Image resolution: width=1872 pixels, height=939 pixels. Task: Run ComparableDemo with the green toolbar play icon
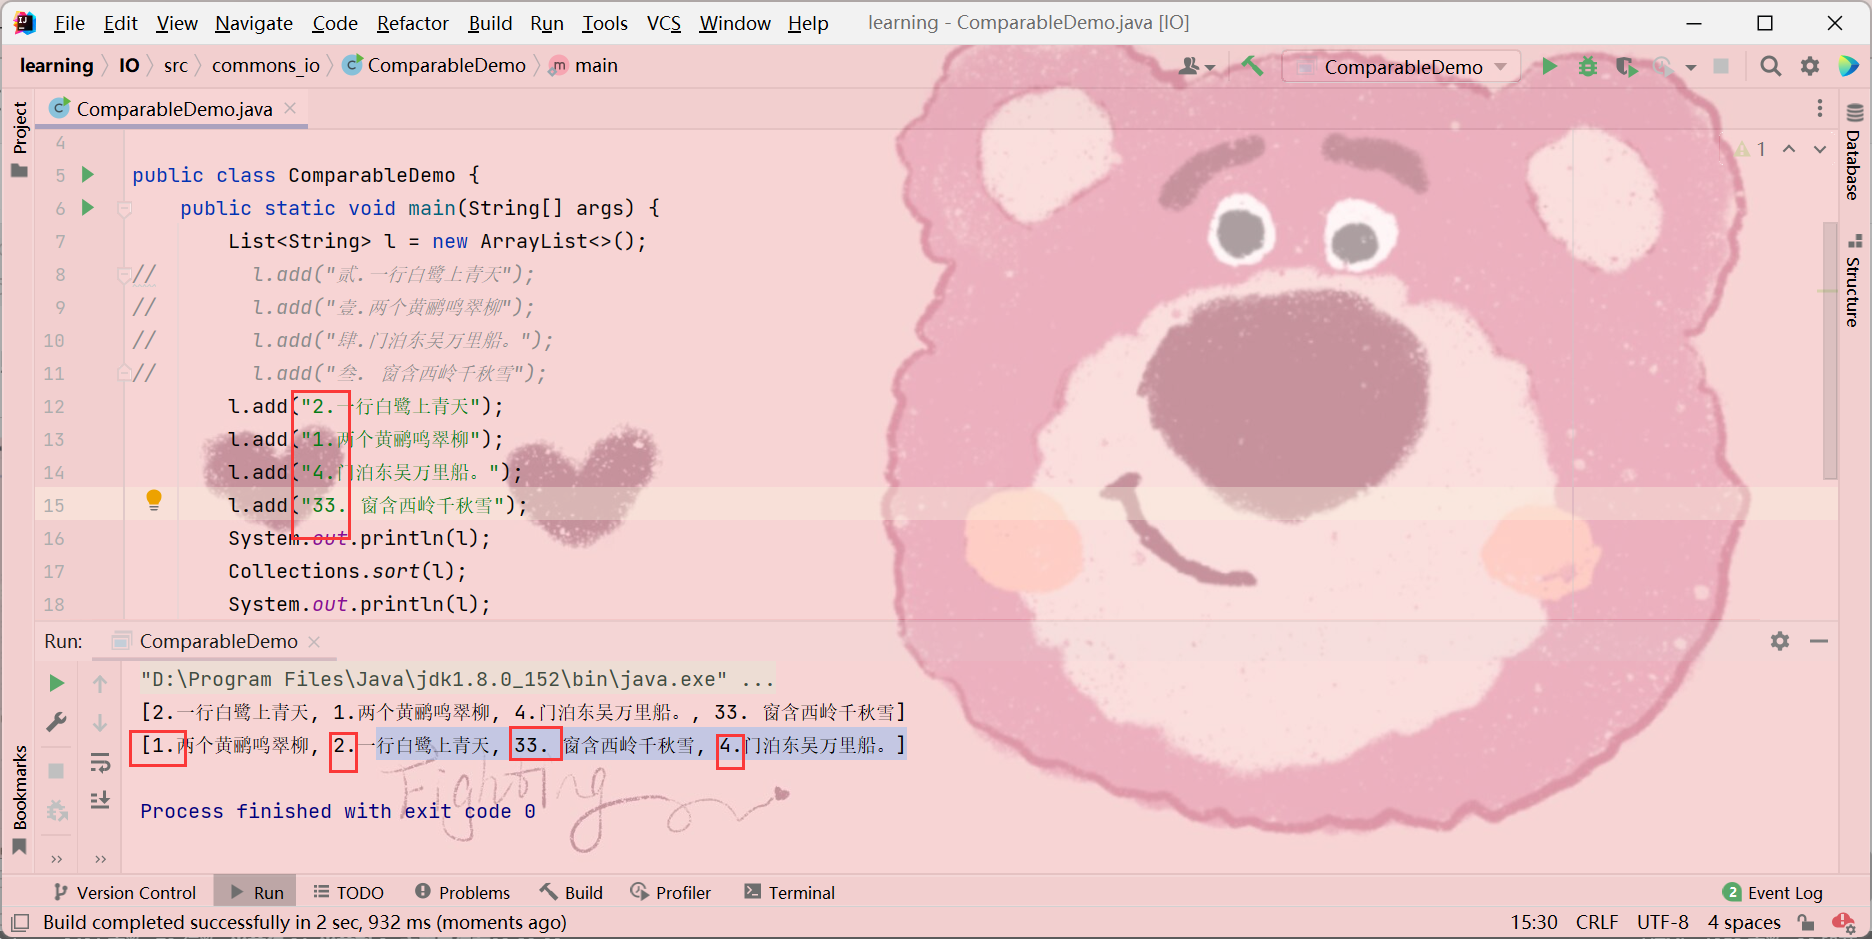1549,66
